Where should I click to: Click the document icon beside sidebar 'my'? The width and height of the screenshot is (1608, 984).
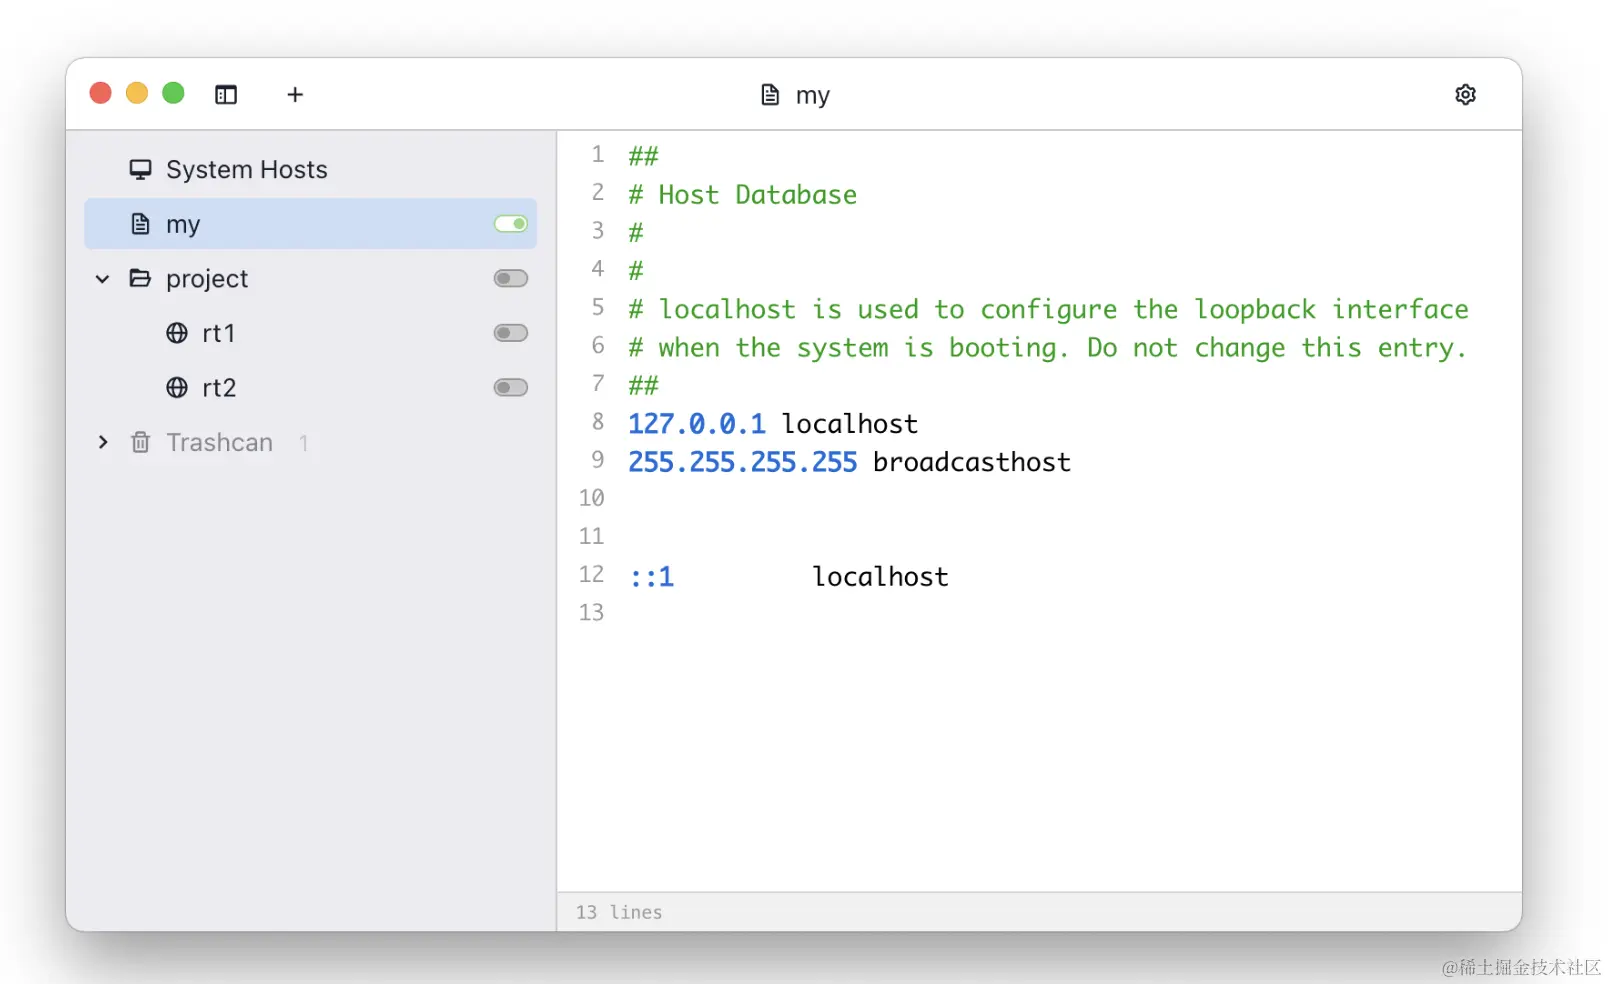[x=141, y=224]
